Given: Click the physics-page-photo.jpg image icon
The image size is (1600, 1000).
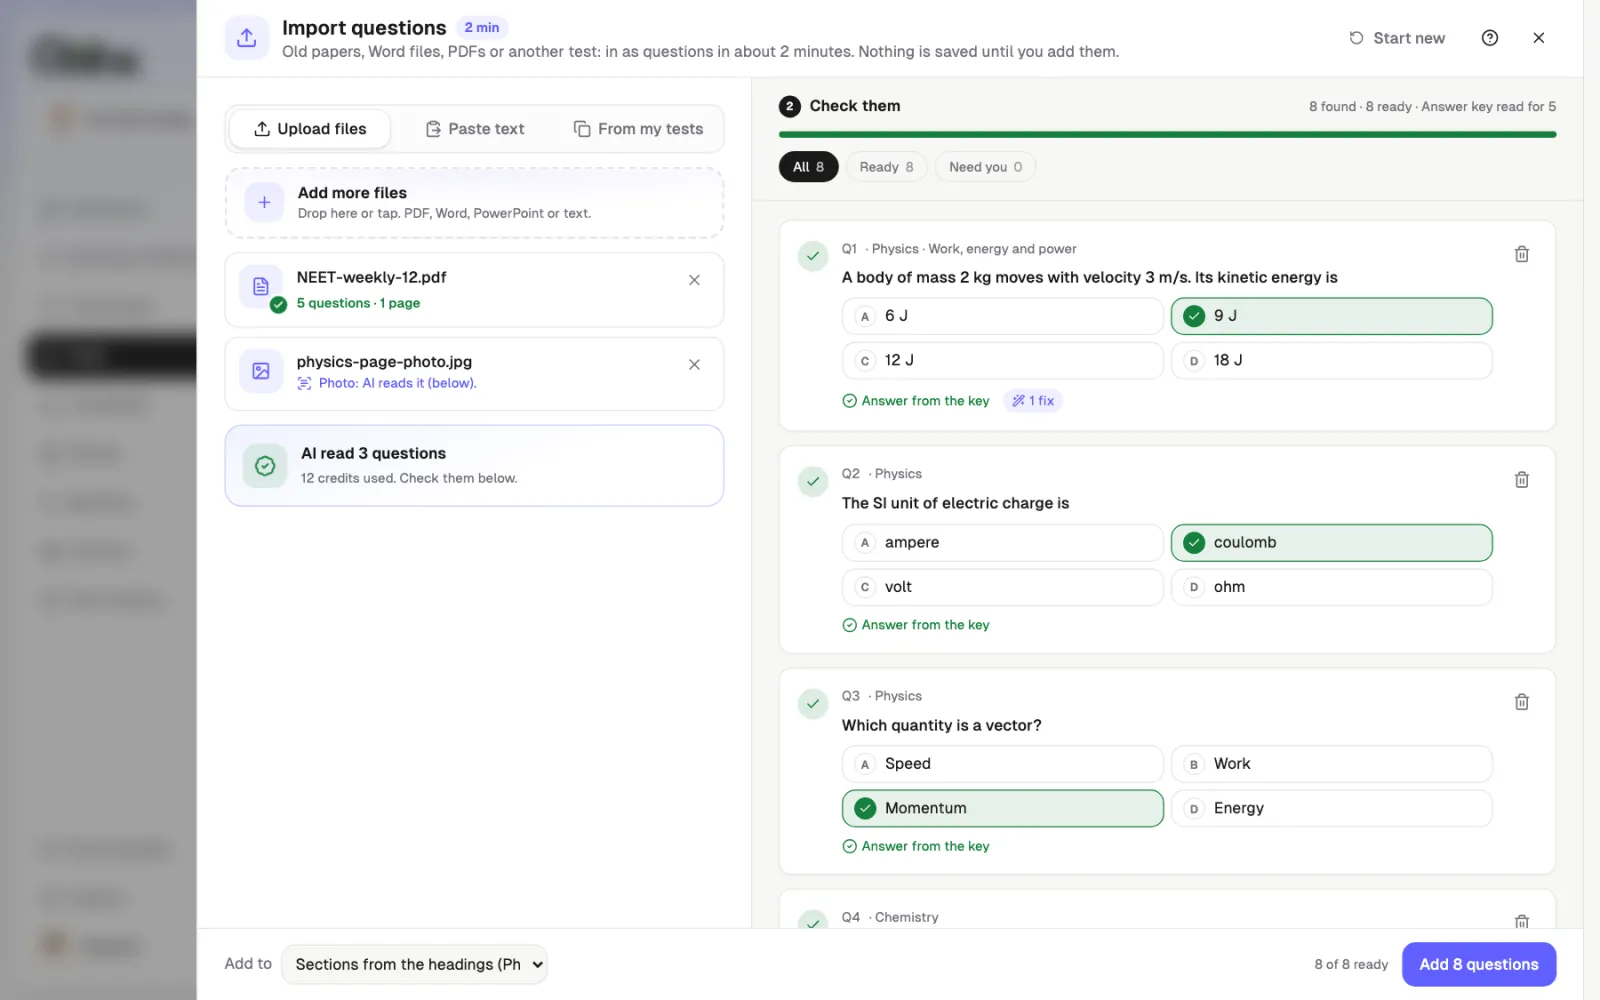Looking at the screenshot, I should tap(261, 371).
